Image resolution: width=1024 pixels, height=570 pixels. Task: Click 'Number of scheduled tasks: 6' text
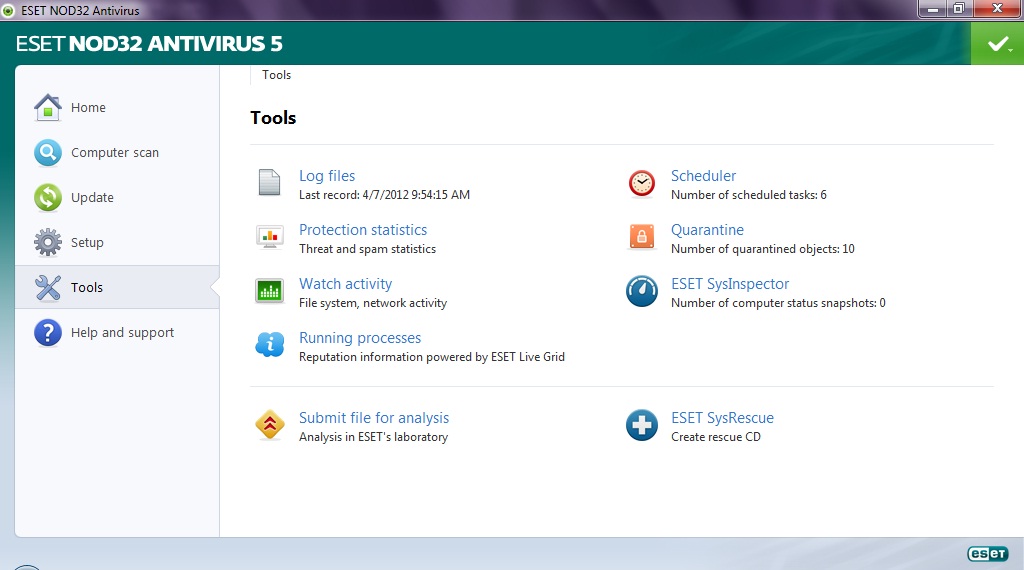pos(748,195)
